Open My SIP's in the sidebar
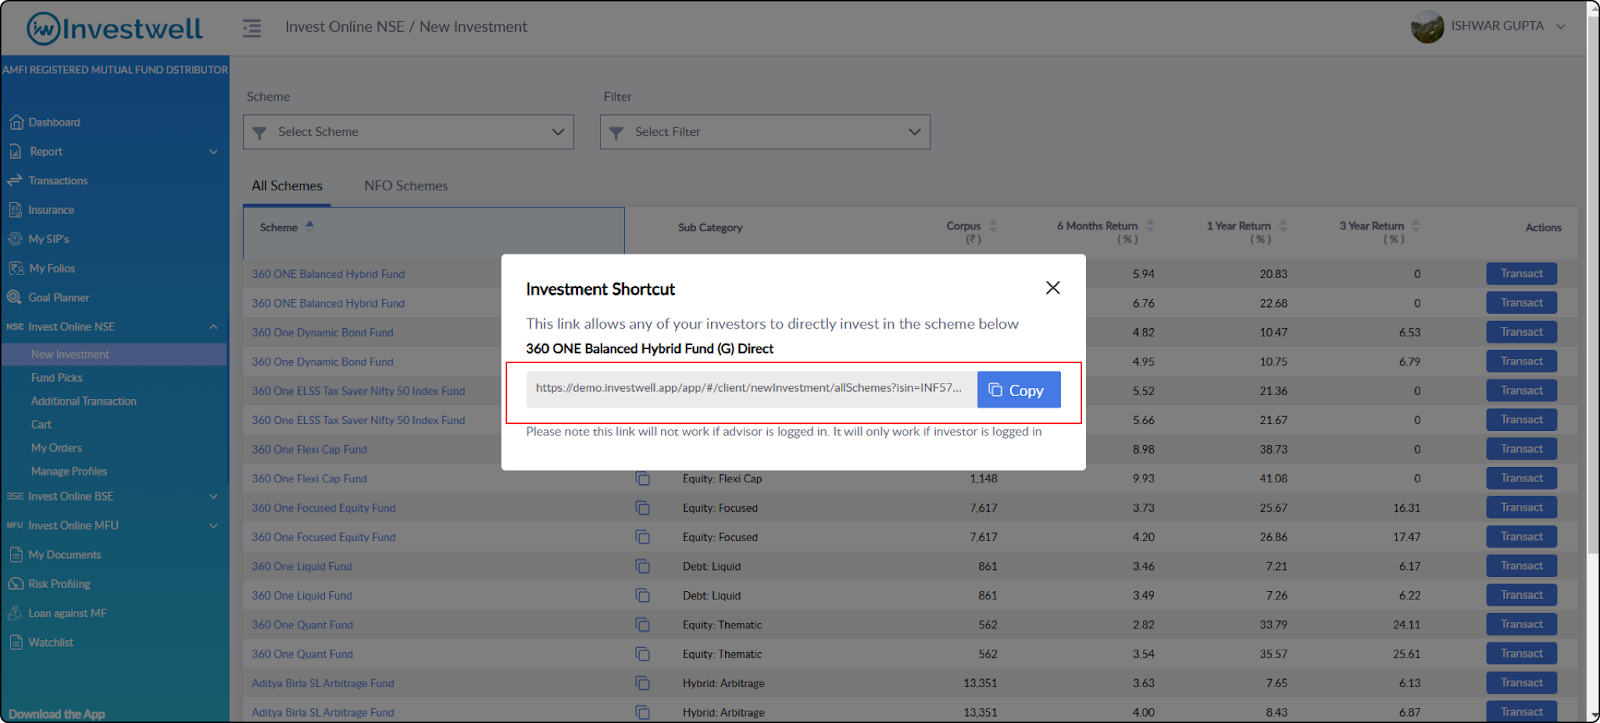The image size is (1600, 723). coord(49,239)
